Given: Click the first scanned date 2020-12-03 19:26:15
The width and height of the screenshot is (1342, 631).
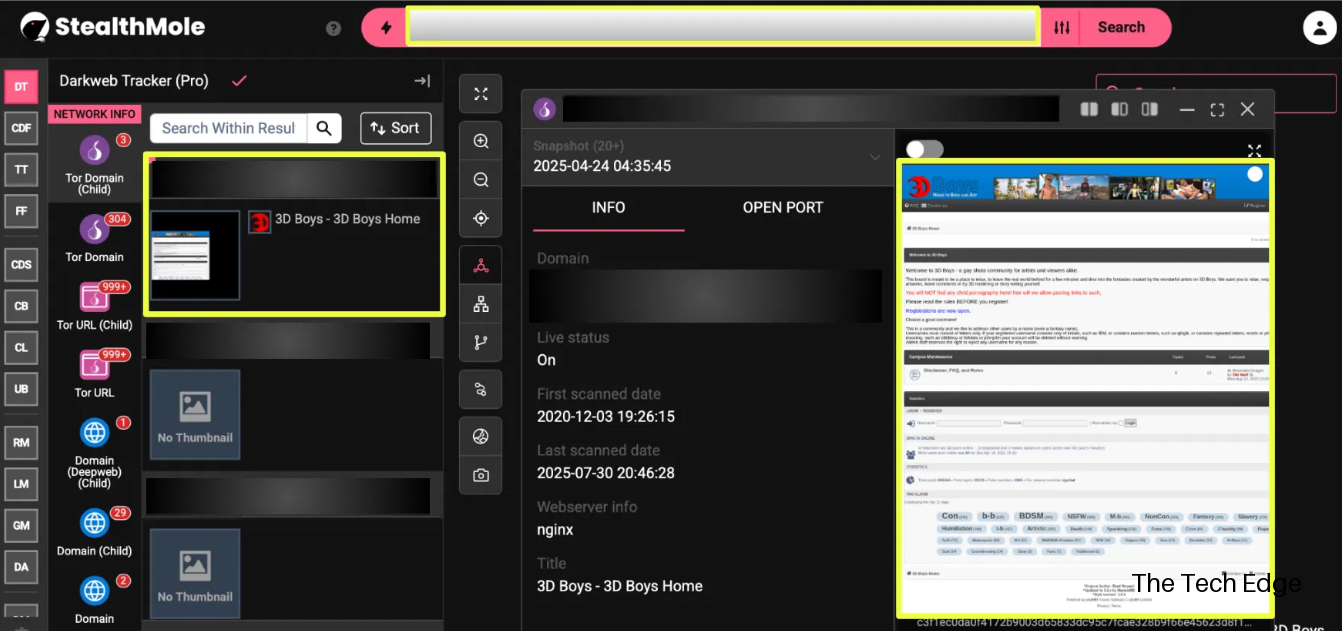Looking at the screenshot, I should (x=606, y=417).
